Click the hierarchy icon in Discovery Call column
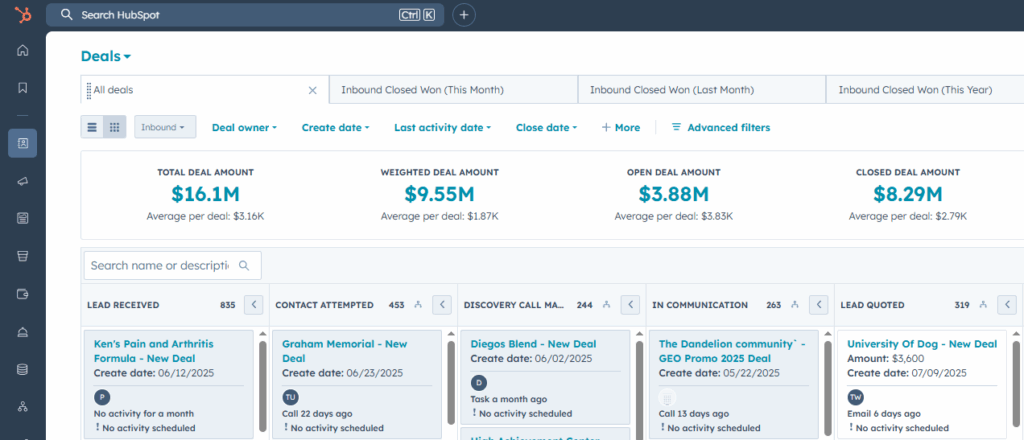The width and height of the screenshot is (1024, 440). pyautogui.click(x=607, y=305)
